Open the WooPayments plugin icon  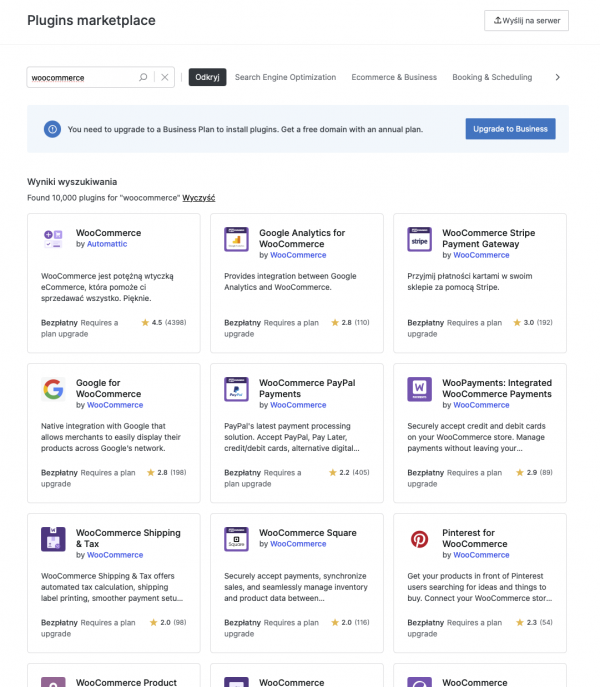pyautogui.click(x=419, y=389)
